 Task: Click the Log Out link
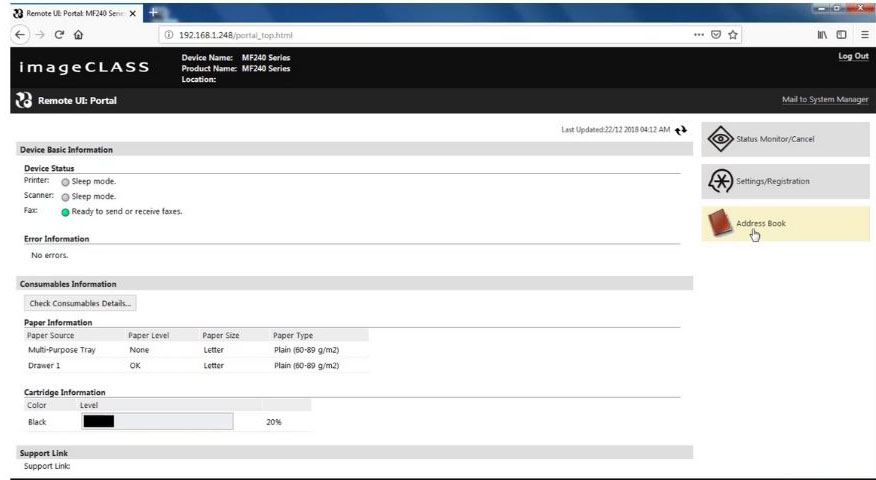coord(853,57)
